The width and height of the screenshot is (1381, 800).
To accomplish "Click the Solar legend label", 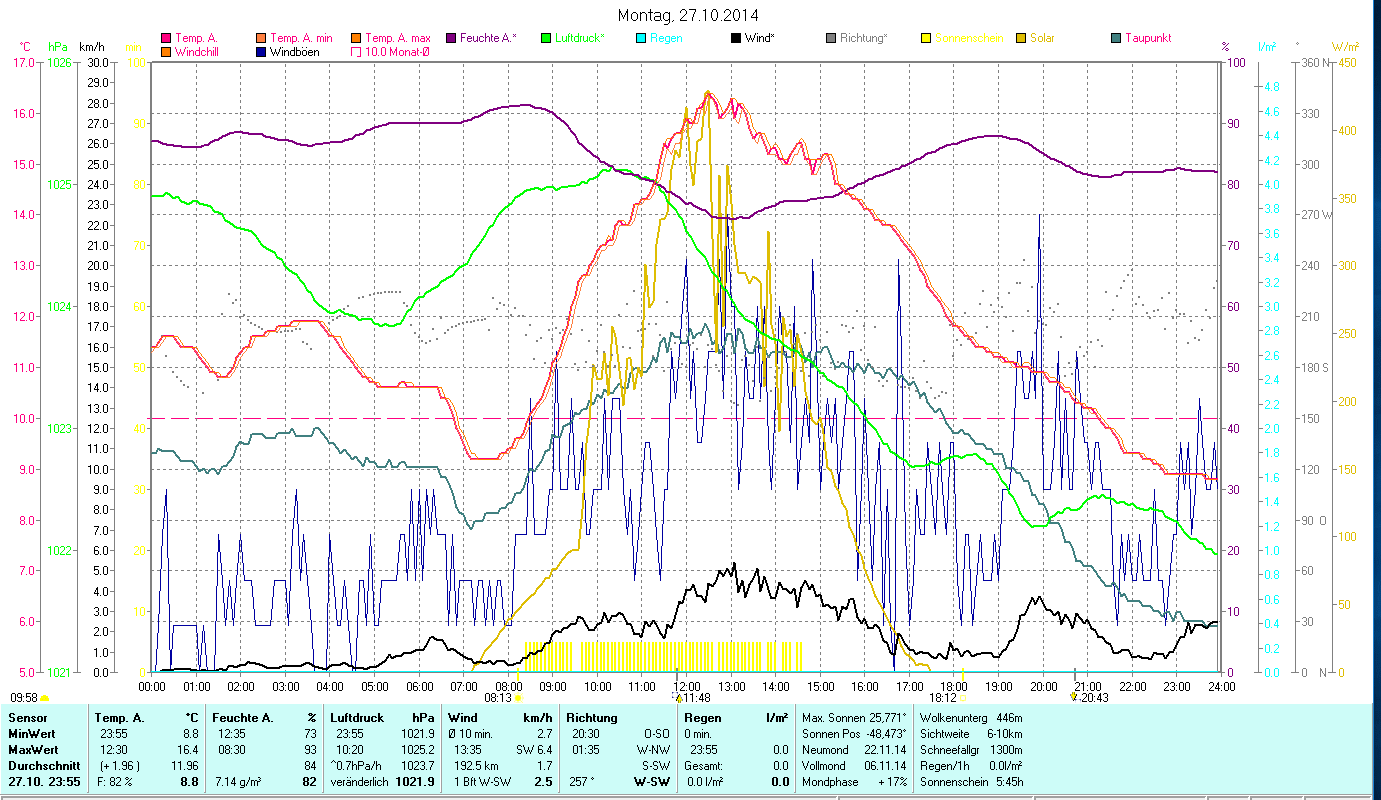I will coord(1042,39).
